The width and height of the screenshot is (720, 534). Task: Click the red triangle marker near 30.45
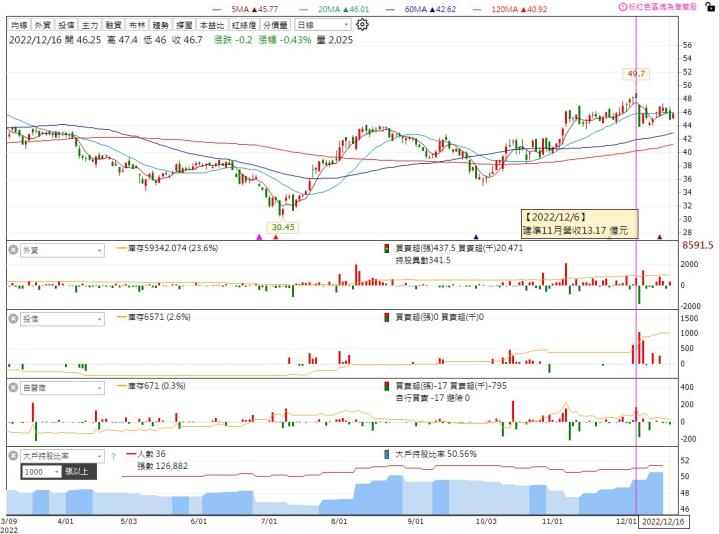tap(276, 237)
